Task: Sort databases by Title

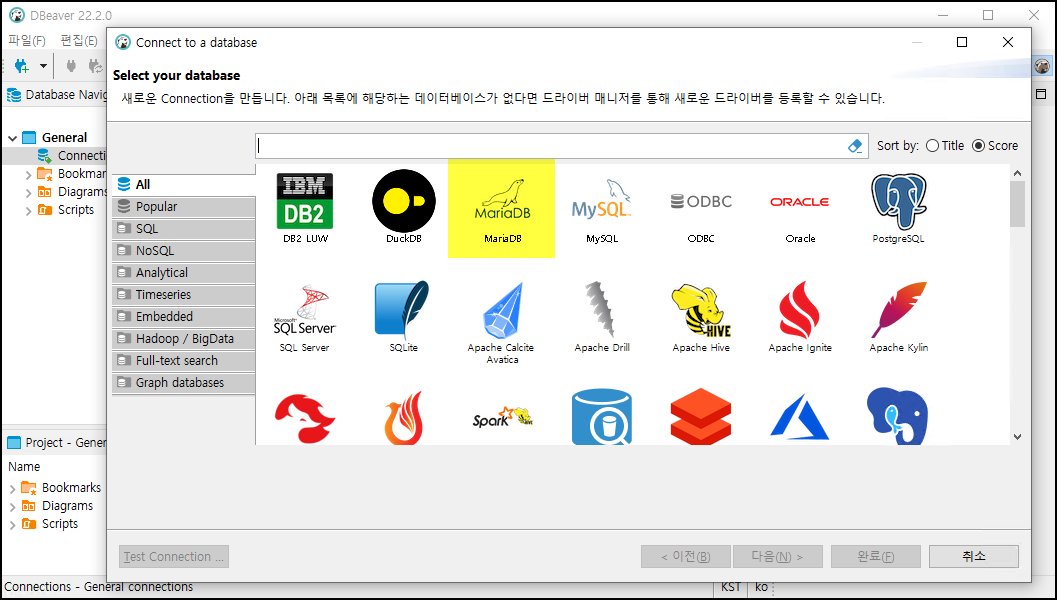Action: (x=945, y=146)
